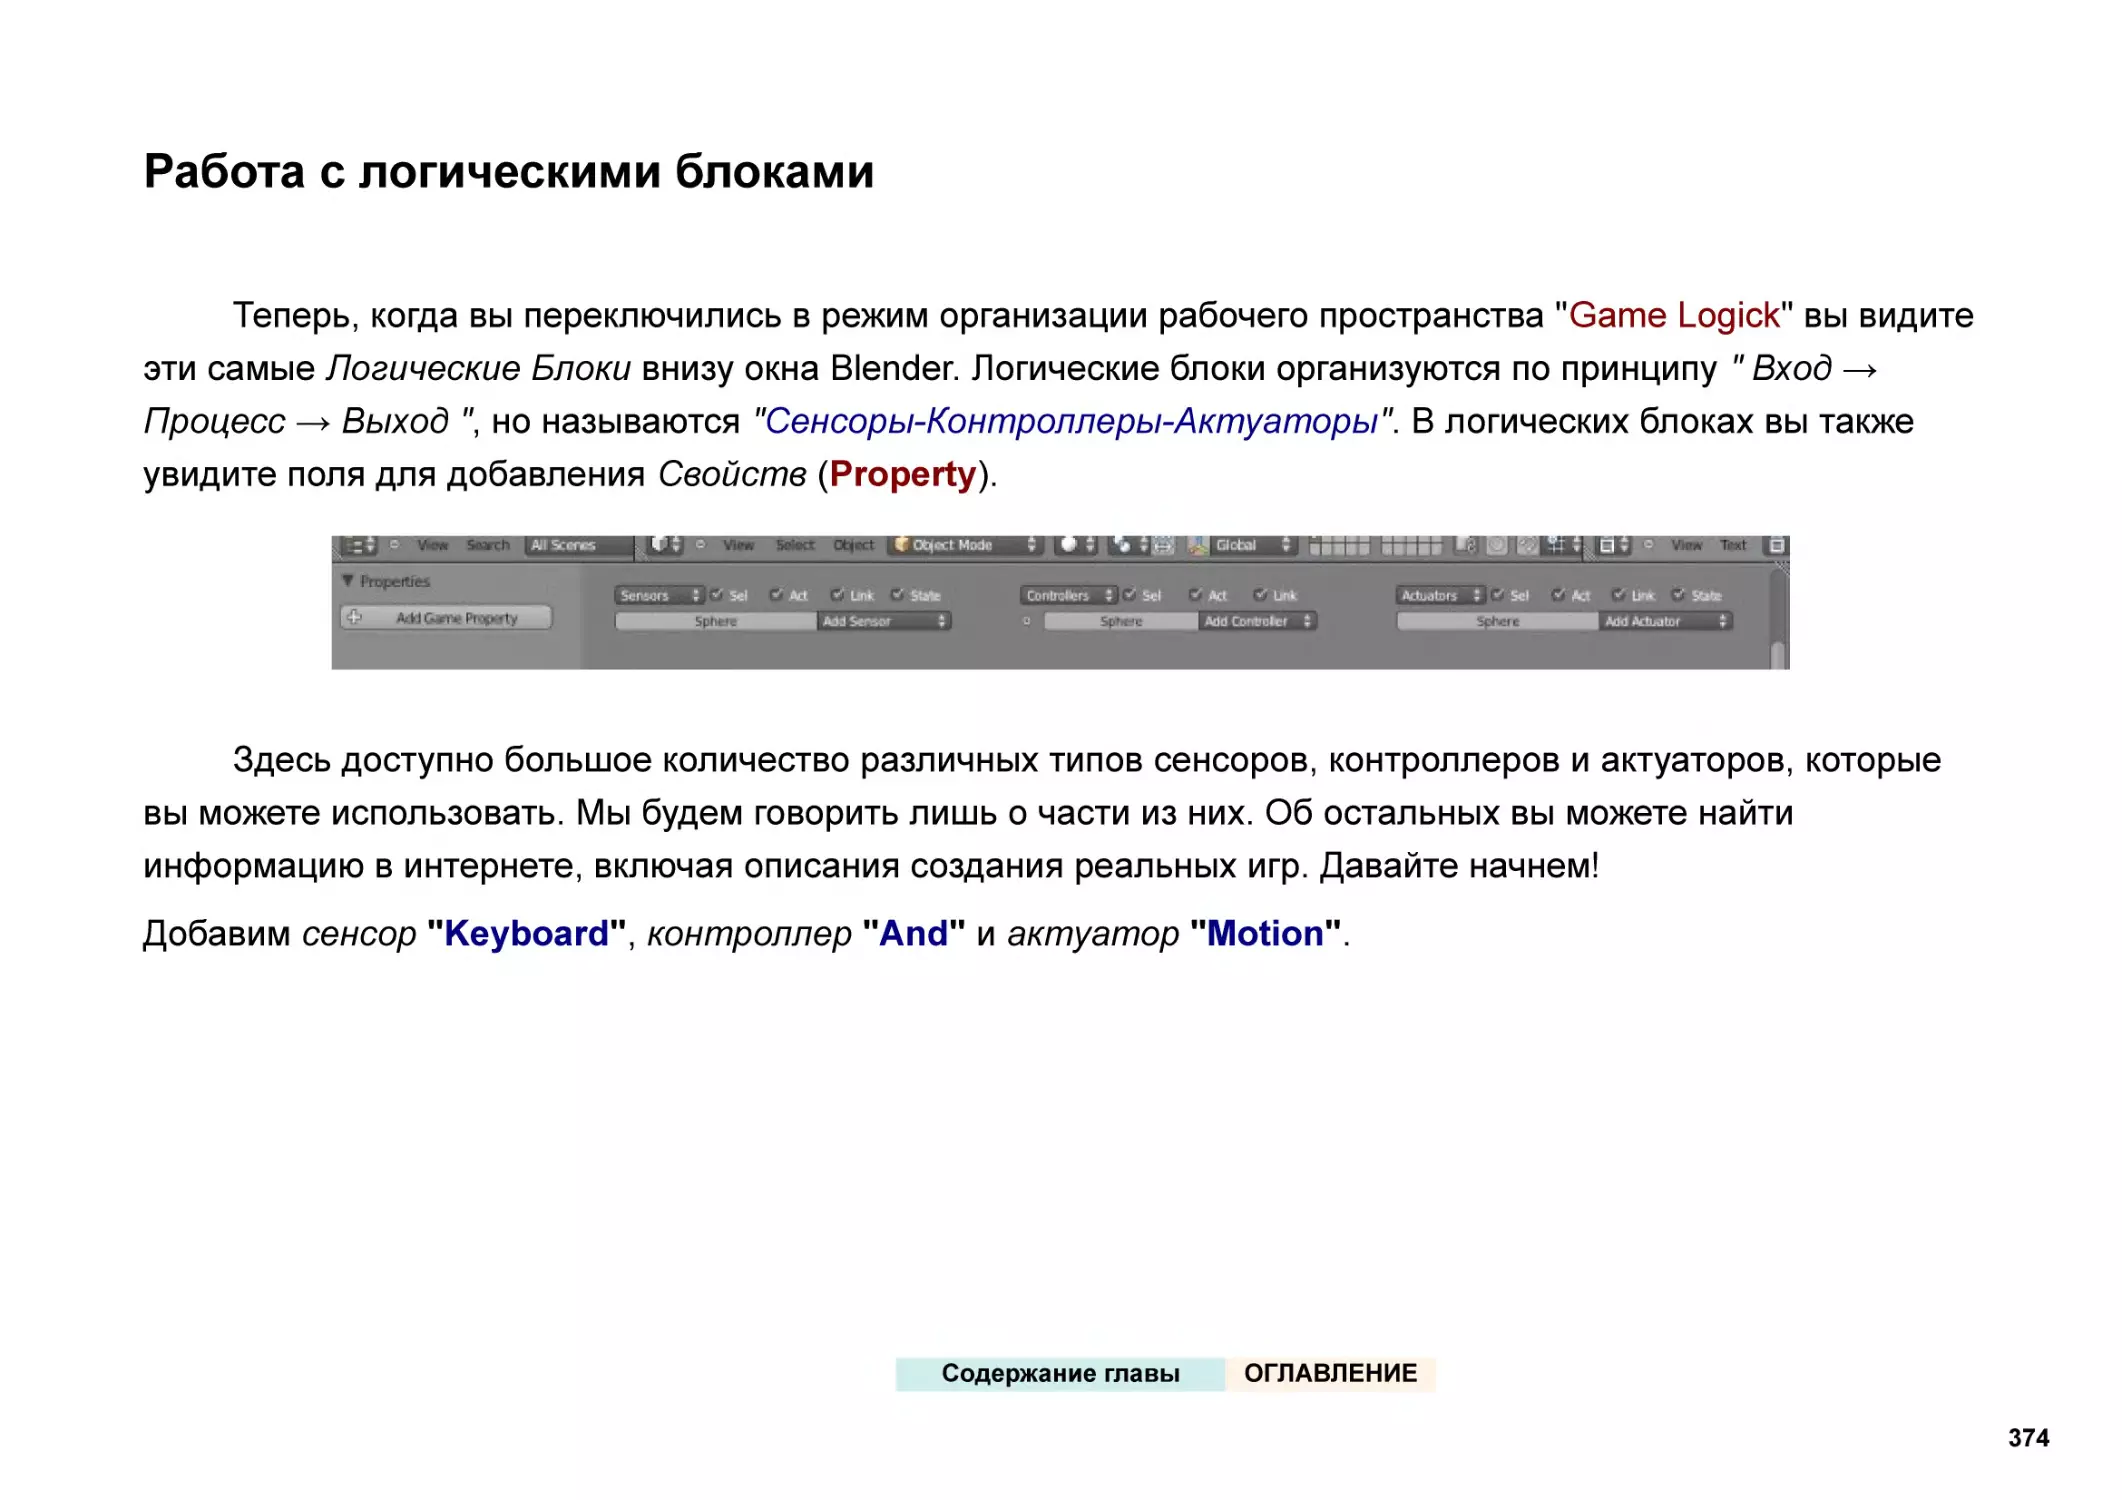Toggle Sensors Act checkbox
Viewport: 2122px width, 1500px height.
(776, 595)
